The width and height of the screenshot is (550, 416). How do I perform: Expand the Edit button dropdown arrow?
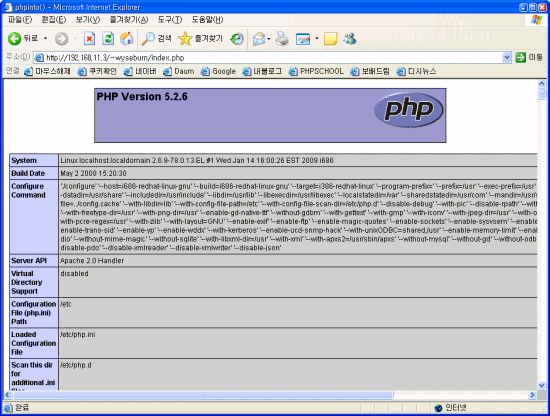(x=316, y=38)
